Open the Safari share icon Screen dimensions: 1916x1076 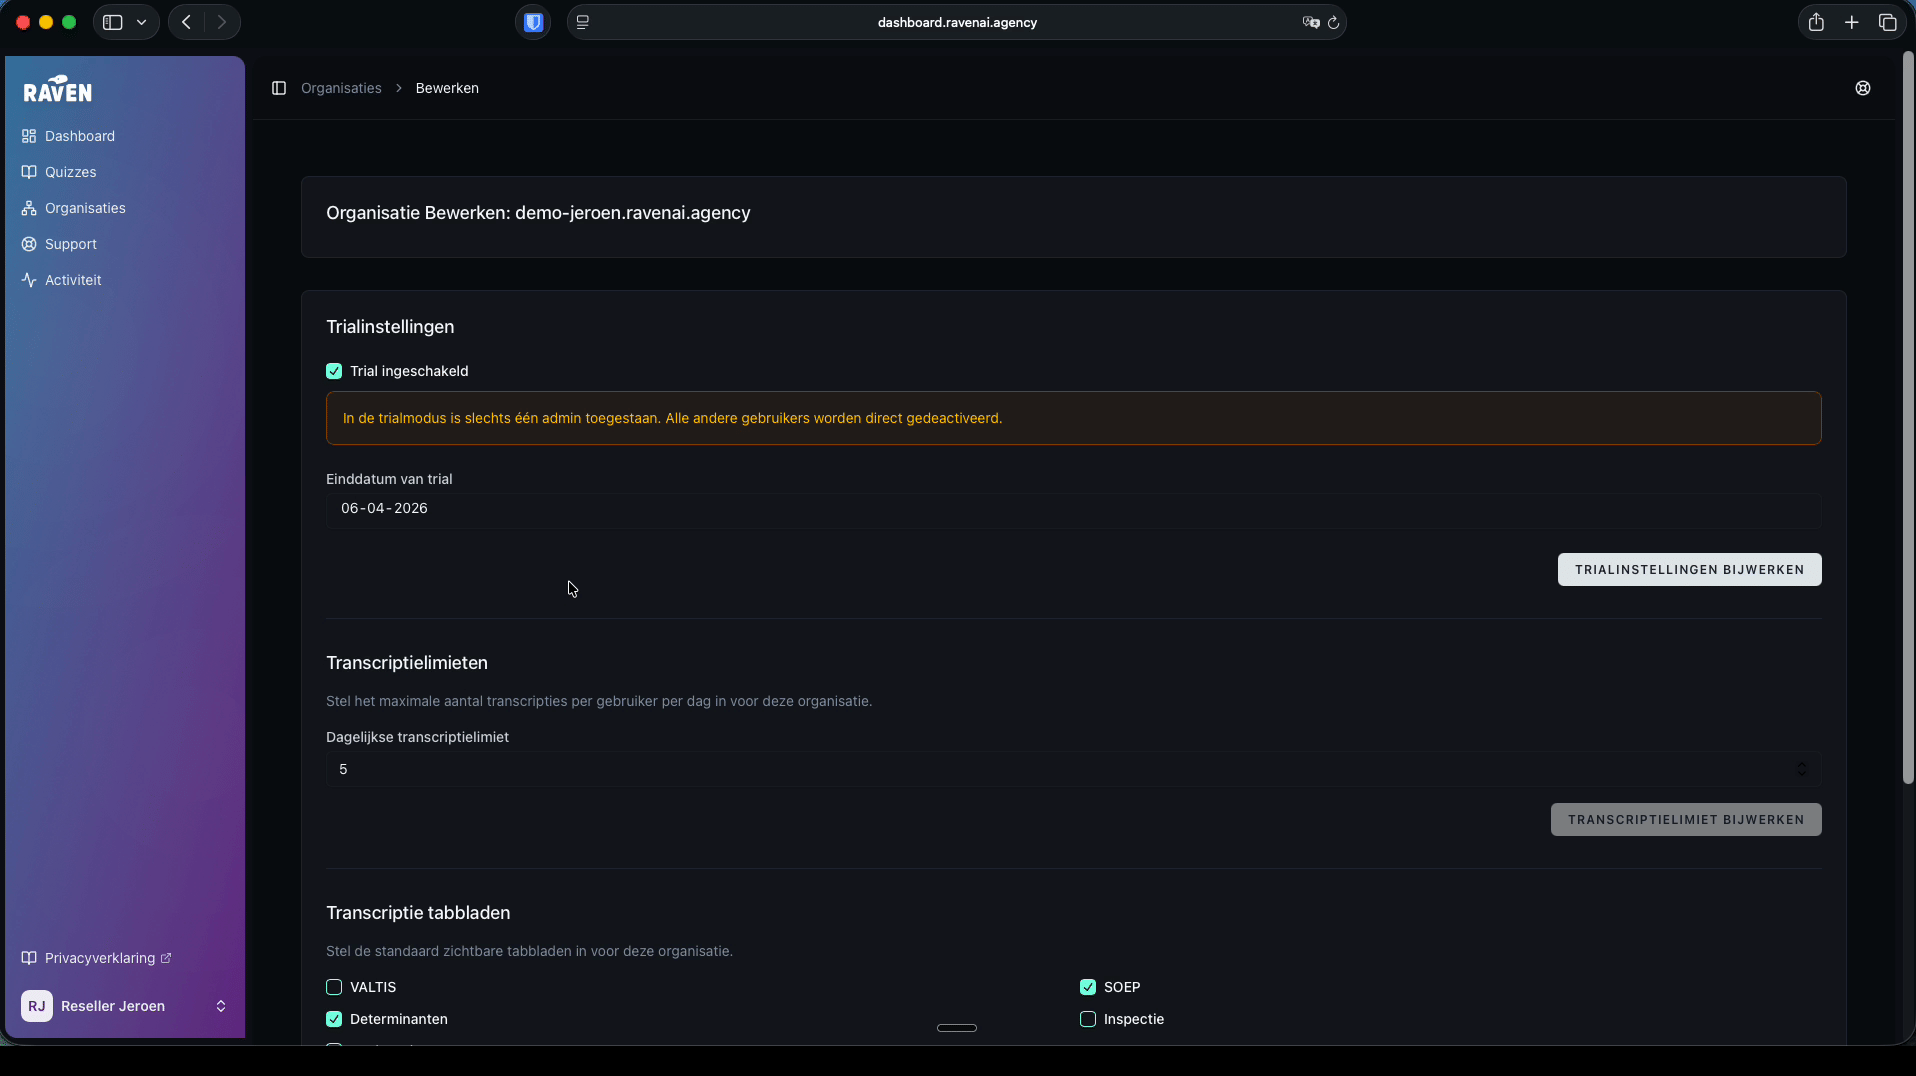click(1816, 22)
